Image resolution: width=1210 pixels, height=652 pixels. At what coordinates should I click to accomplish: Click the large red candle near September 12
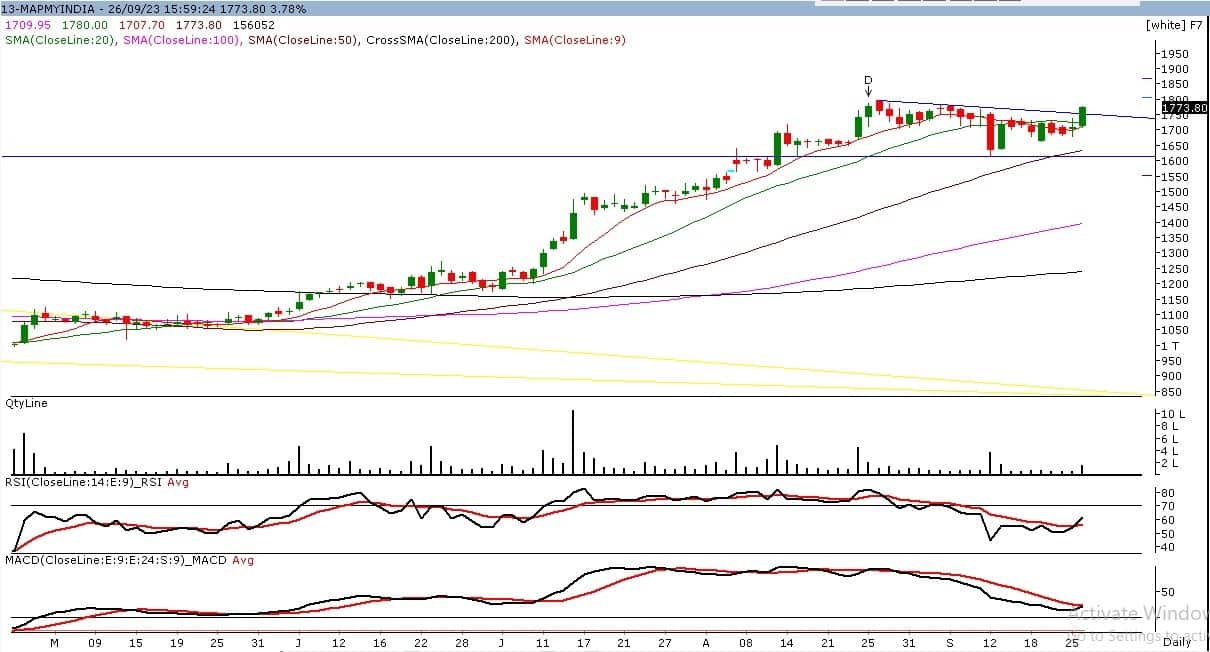pos(990,132)
